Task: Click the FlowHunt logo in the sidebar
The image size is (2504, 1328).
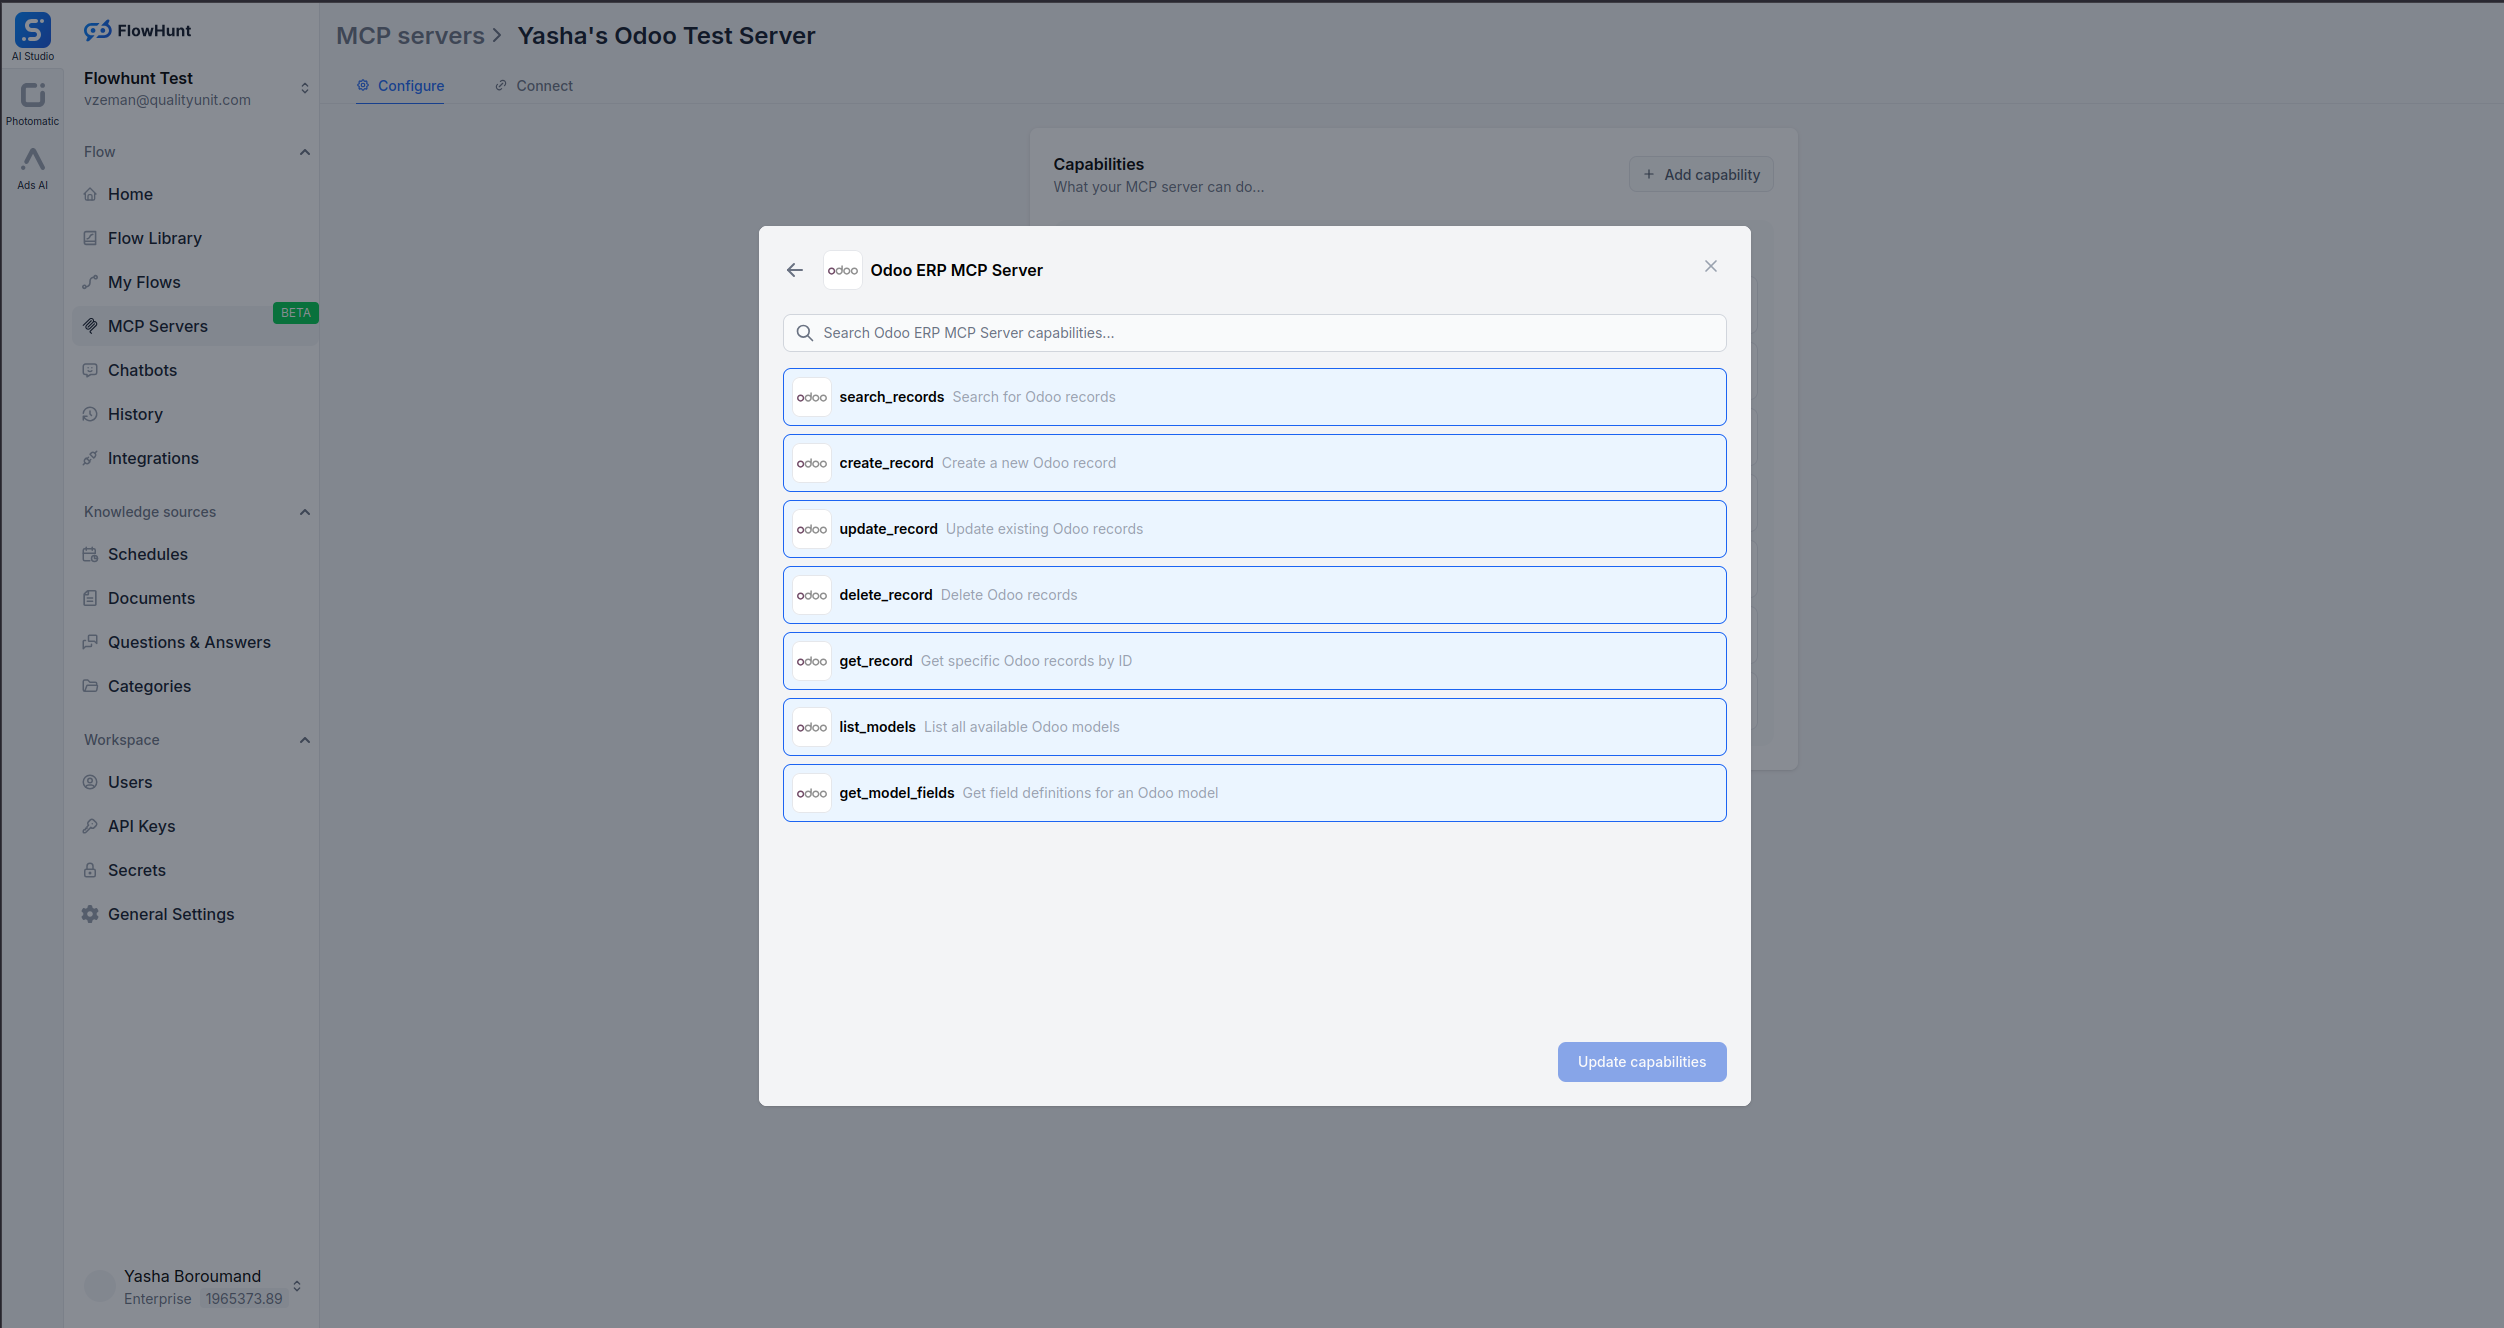Action: pos(138,30)
